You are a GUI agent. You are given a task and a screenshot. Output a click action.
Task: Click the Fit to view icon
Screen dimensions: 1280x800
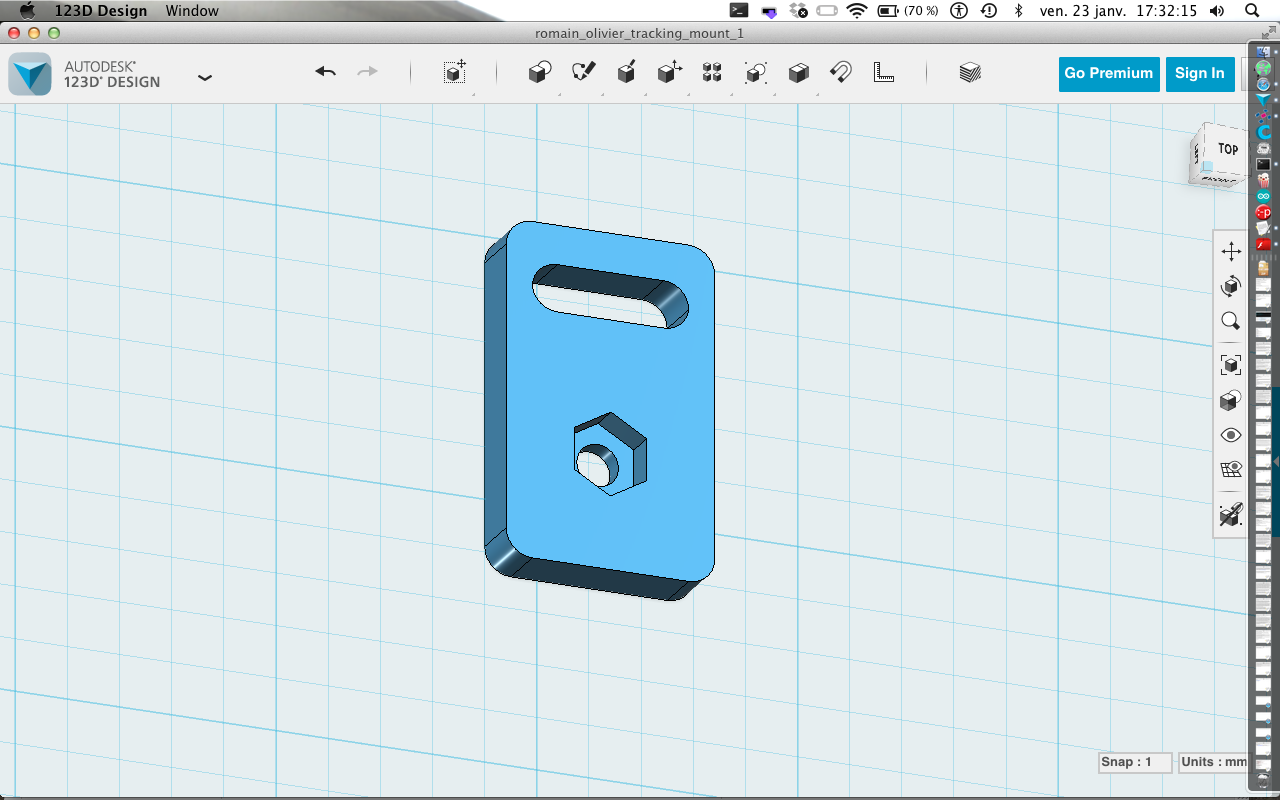point(1230,365)
